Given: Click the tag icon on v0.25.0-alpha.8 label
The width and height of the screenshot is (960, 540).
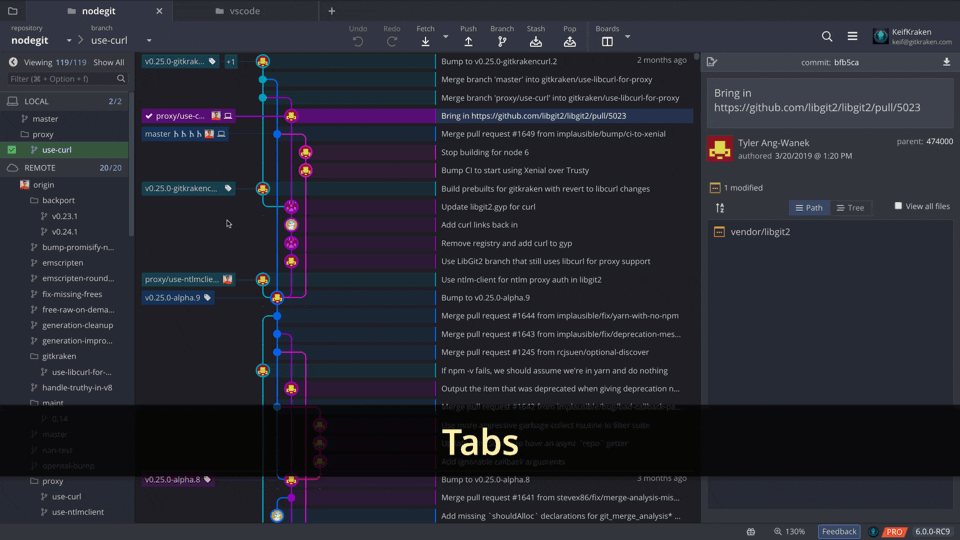Looking at the screenshot, I should [x=208, y=479].
